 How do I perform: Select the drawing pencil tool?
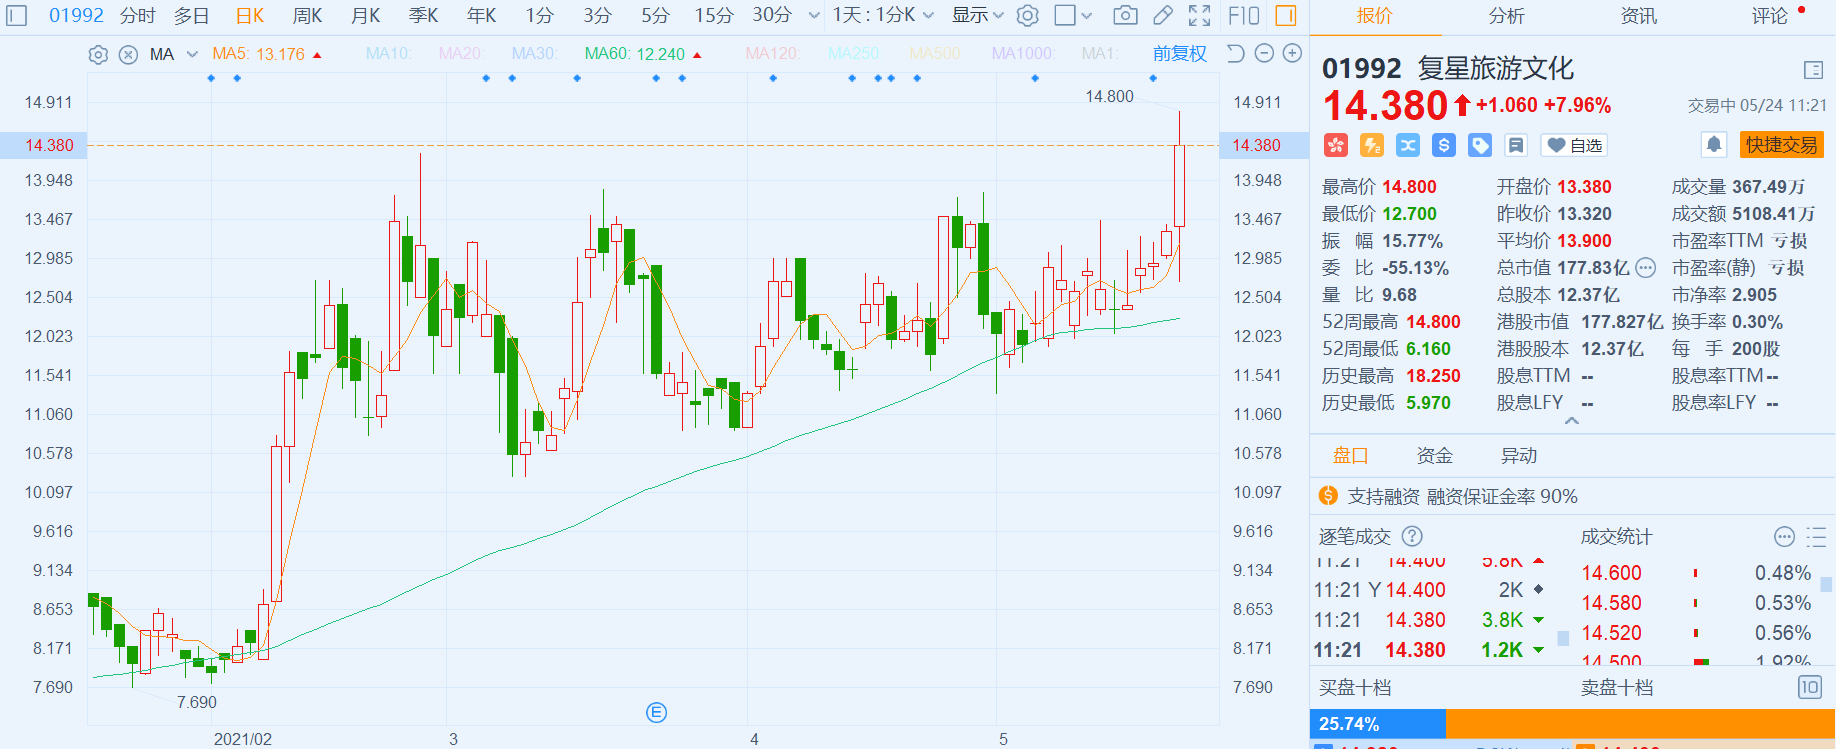coord(1162,15)
